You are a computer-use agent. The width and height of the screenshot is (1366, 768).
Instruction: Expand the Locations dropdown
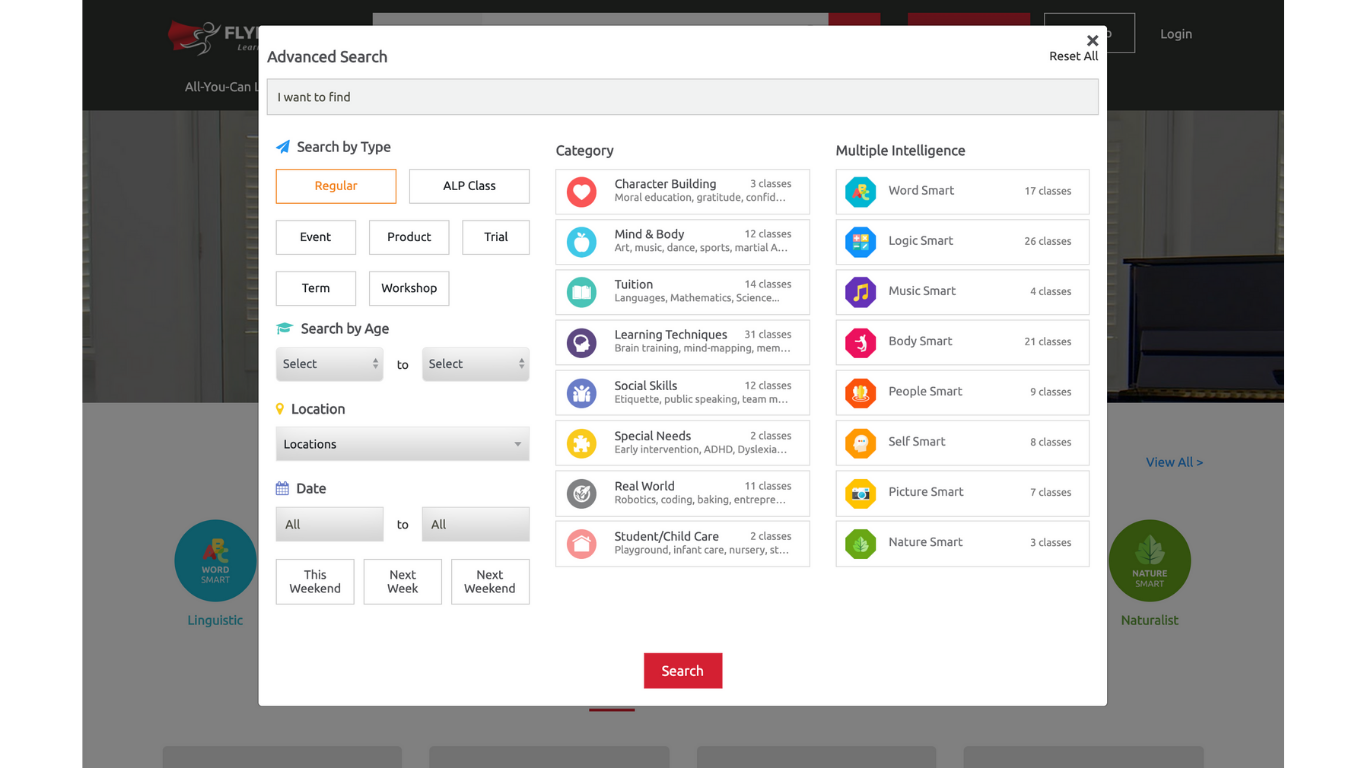(402, 444)
